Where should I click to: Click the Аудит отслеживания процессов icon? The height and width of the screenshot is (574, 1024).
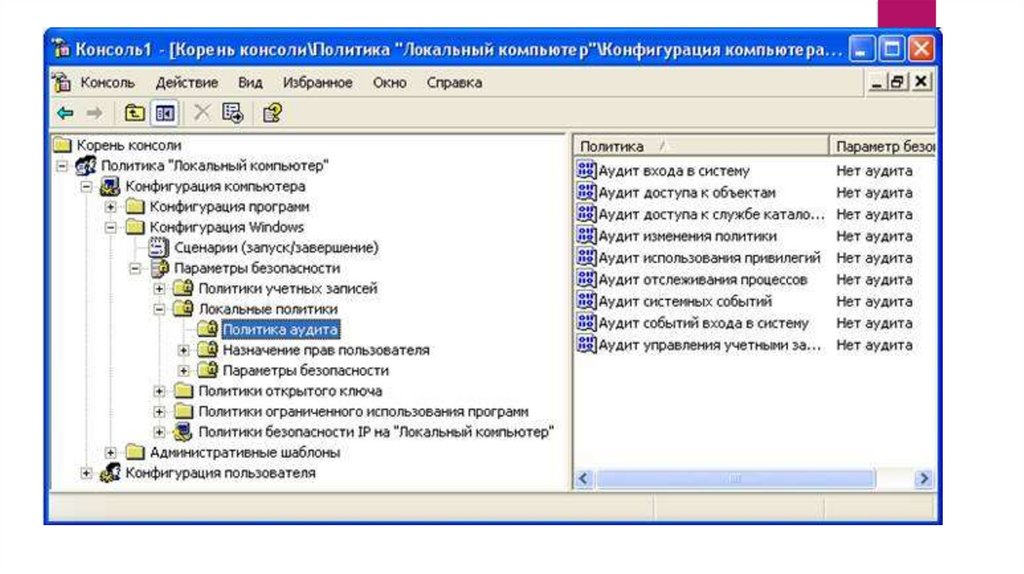point(586,279)
